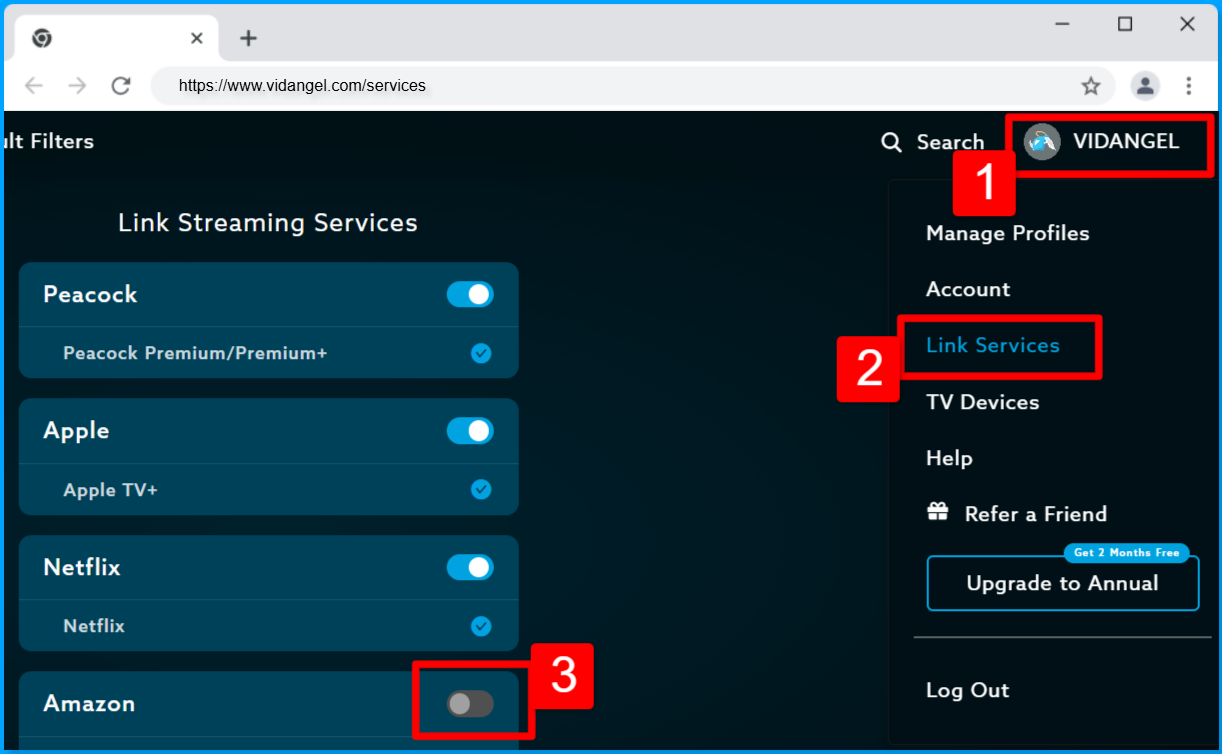Open the Search magnifying glass icon
The width and height of the screenshot is (1222, 754).
(891, 142)
